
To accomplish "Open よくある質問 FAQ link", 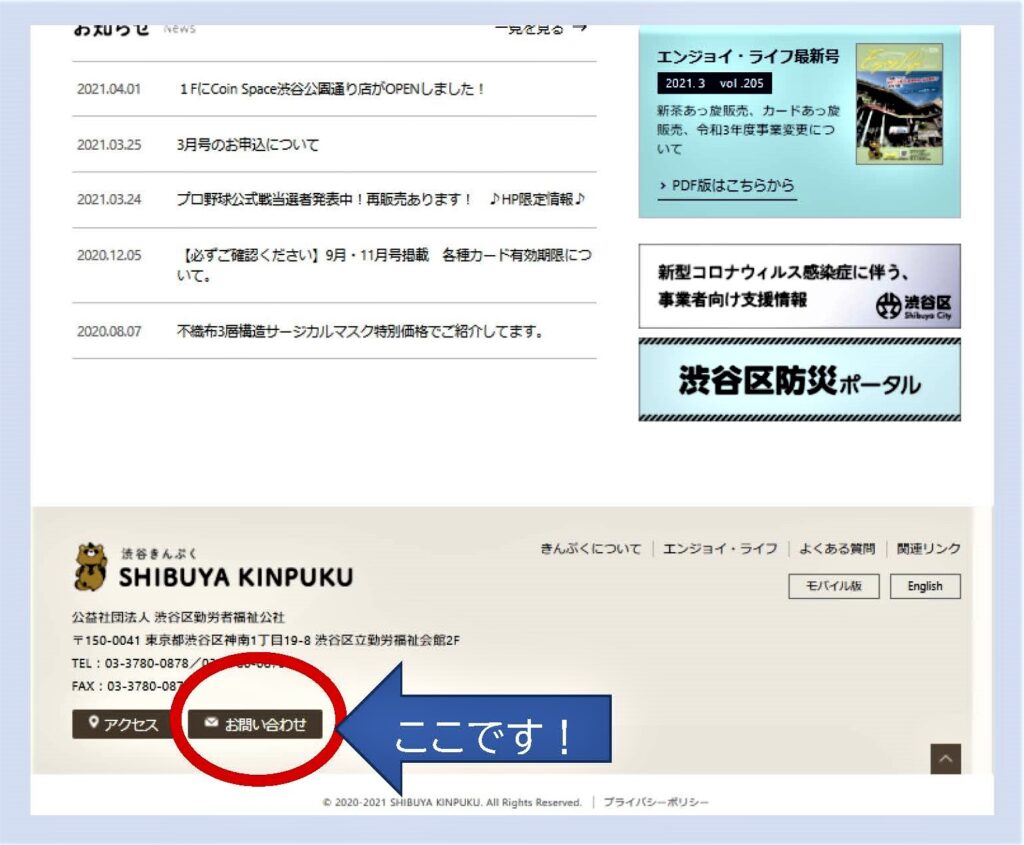I will pyautogui.click(x=837, y=549).
